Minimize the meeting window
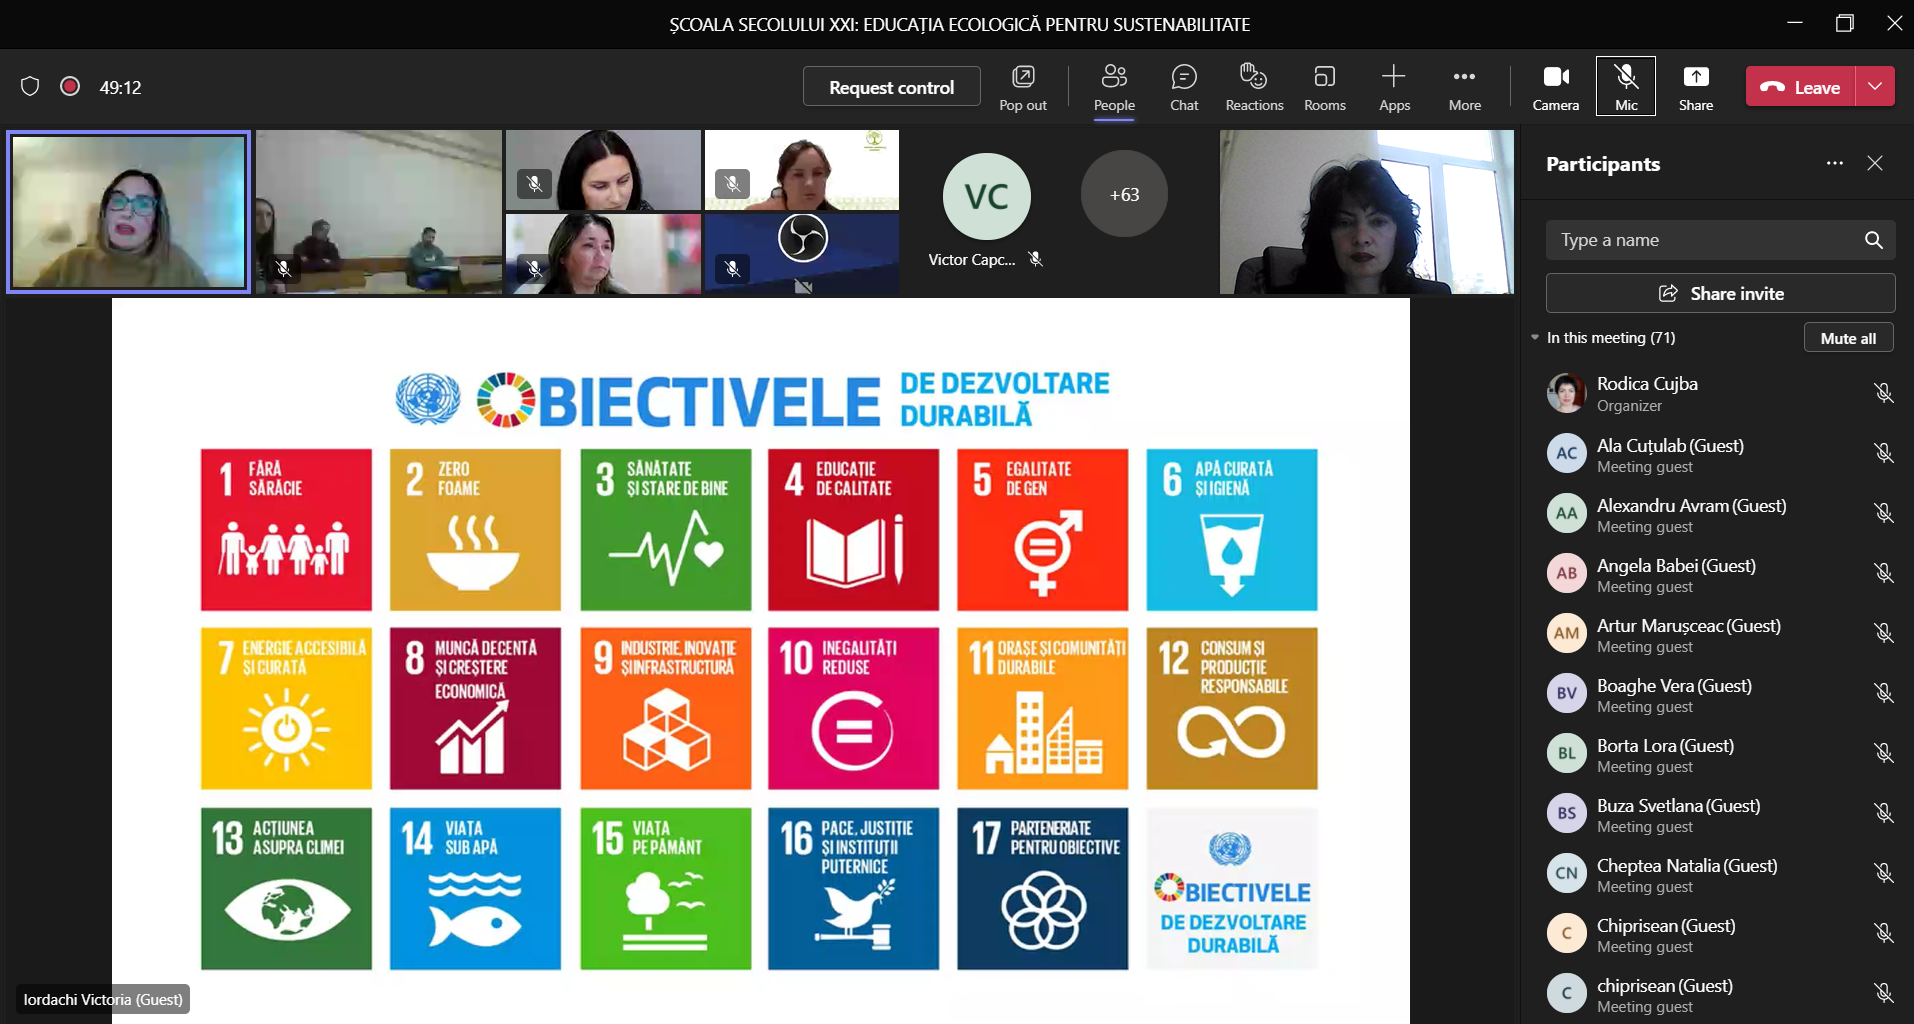This screenshot has width=1914, height=1024. click(x=1795, y=23)
